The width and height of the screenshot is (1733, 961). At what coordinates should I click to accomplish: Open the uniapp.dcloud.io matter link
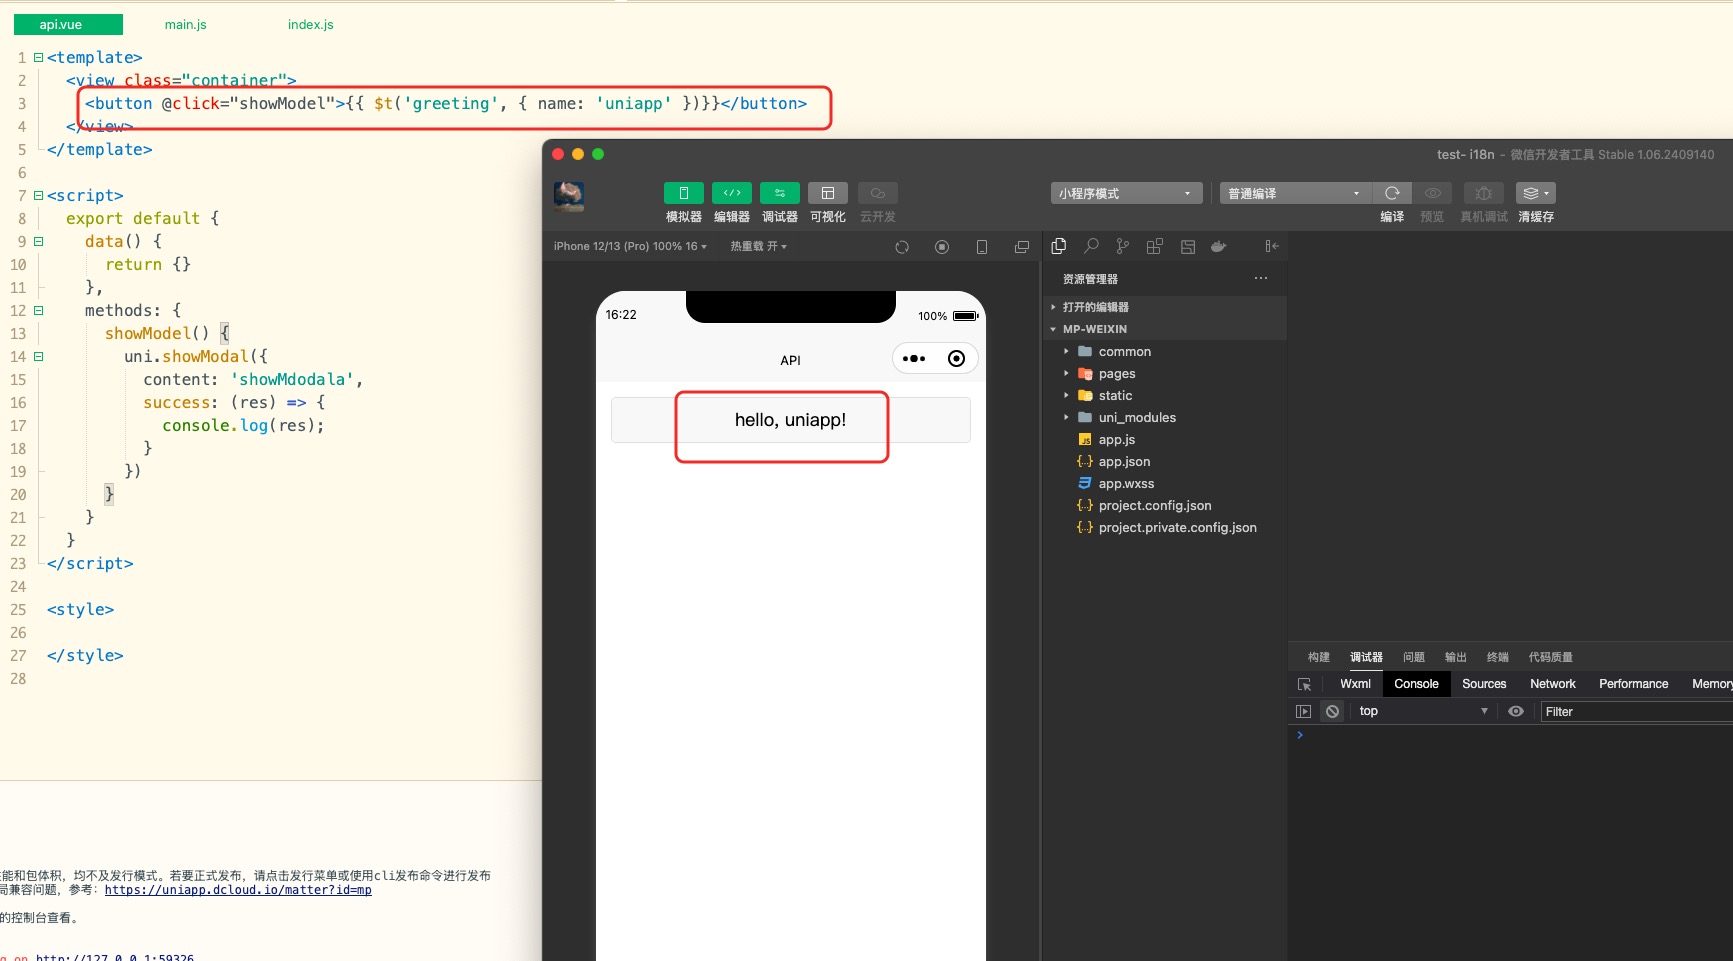(x=238, y=890)
